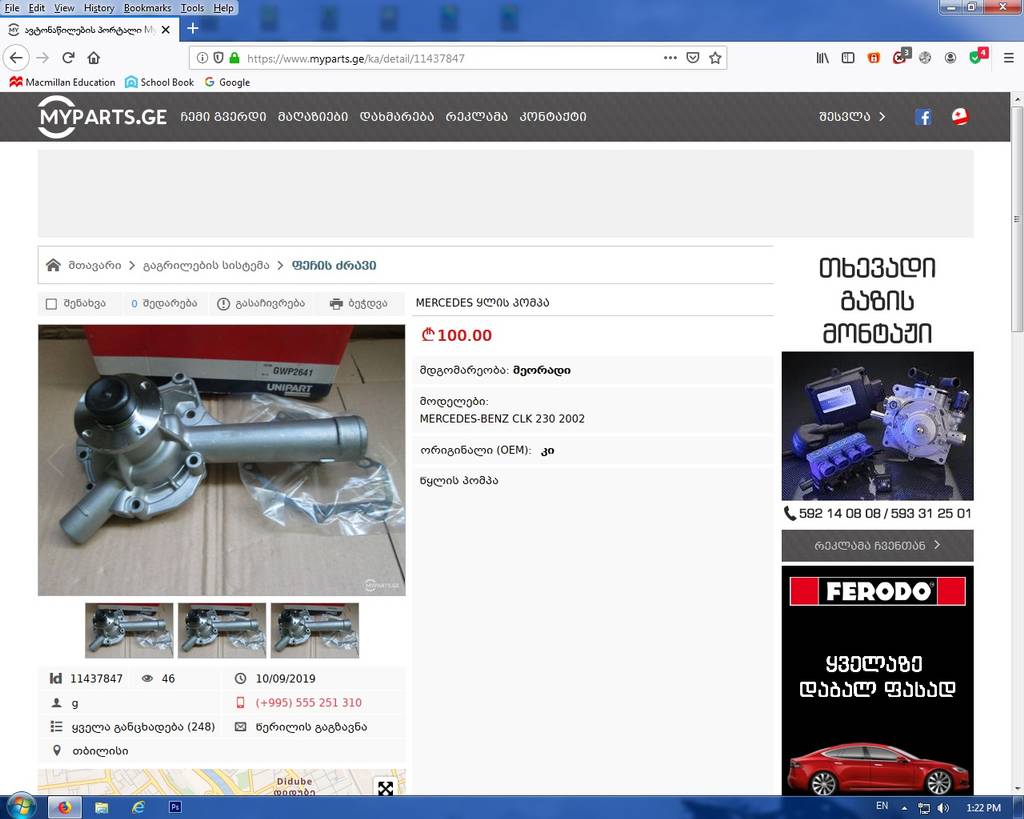The height and width of the screenshot is (819, 1024).
Task: Go to the browser Home page
Action: (94, 58)
